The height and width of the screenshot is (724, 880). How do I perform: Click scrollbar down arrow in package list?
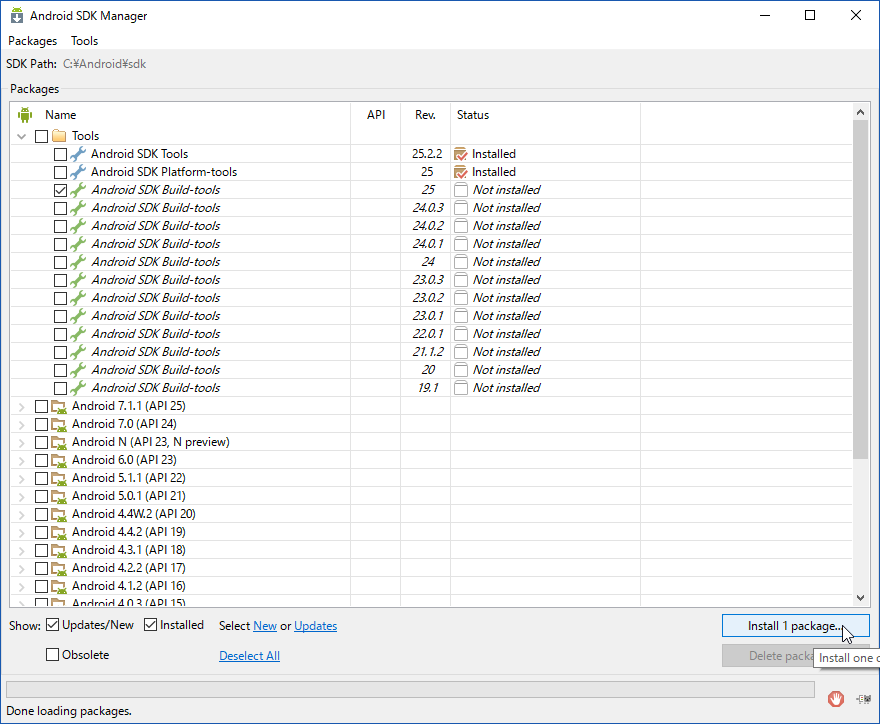[x=860, y=598]
